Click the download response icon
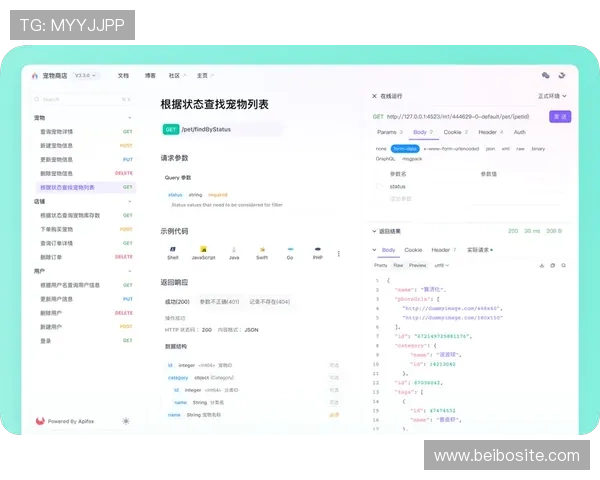 541,265
